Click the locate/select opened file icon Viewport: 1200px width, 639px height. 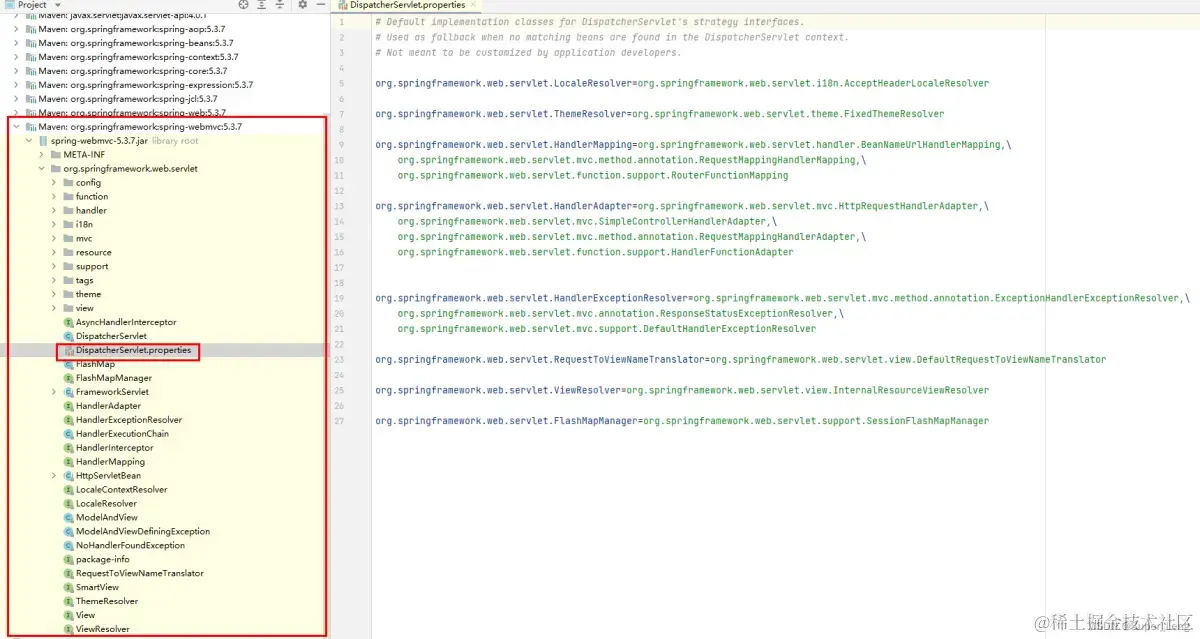(243, 5)
